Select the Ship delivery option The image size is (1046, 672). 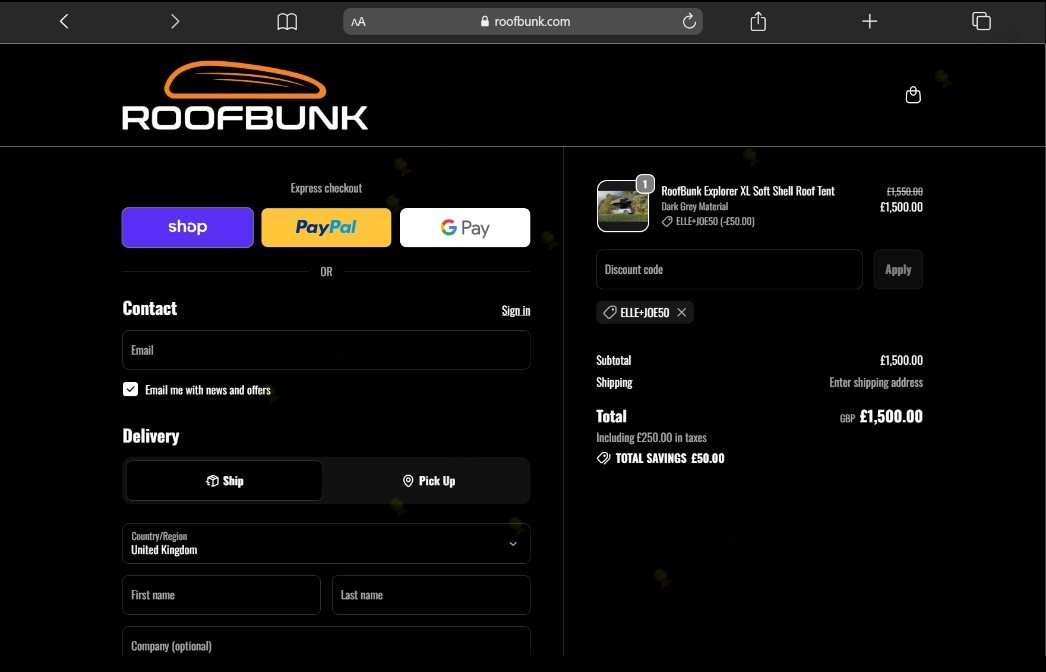coord(224,480)
